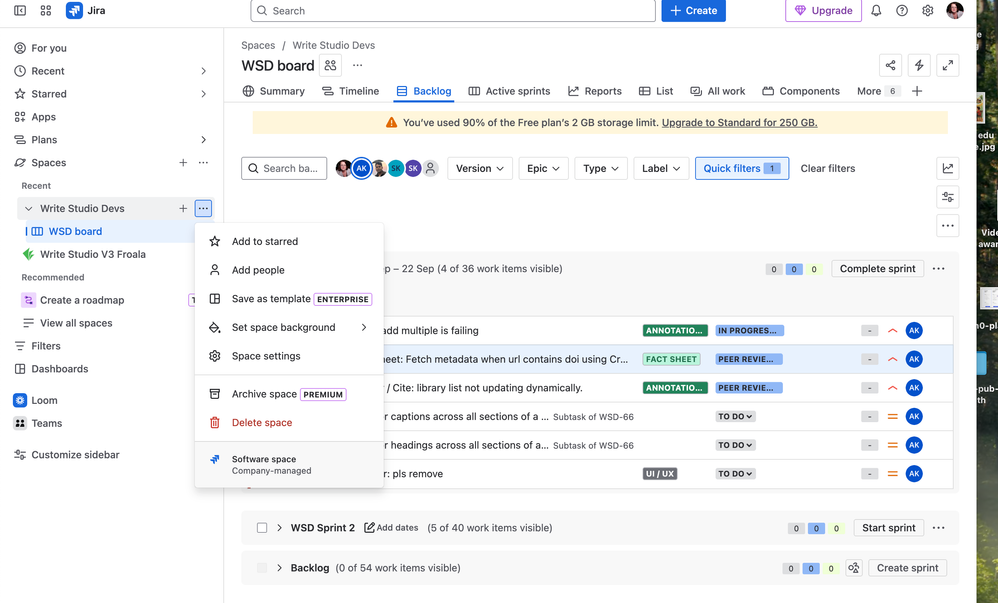This screenshot has height=603, width=998.
Task: Expand the Backlog section chevron
Action: coord(279,568)
